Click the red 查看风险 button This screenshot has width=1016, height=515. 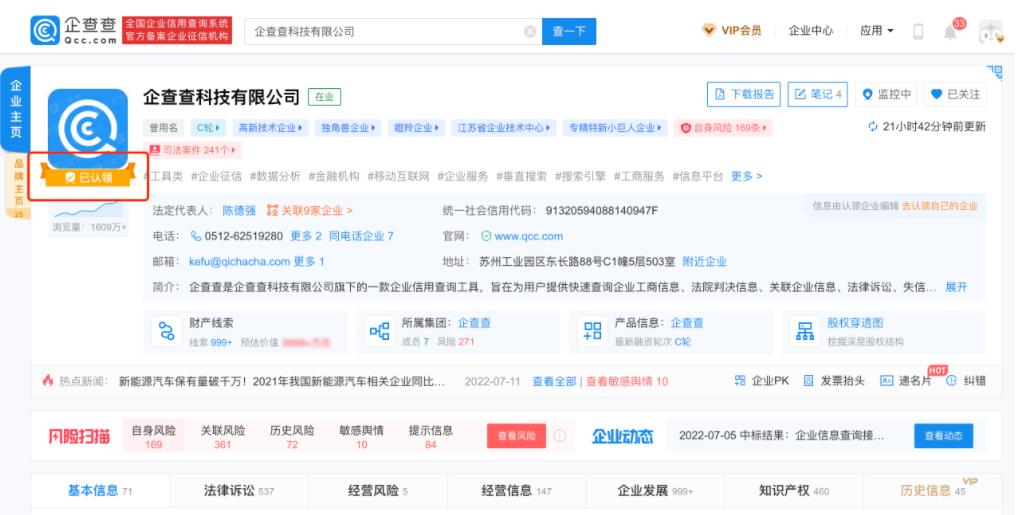516,436
